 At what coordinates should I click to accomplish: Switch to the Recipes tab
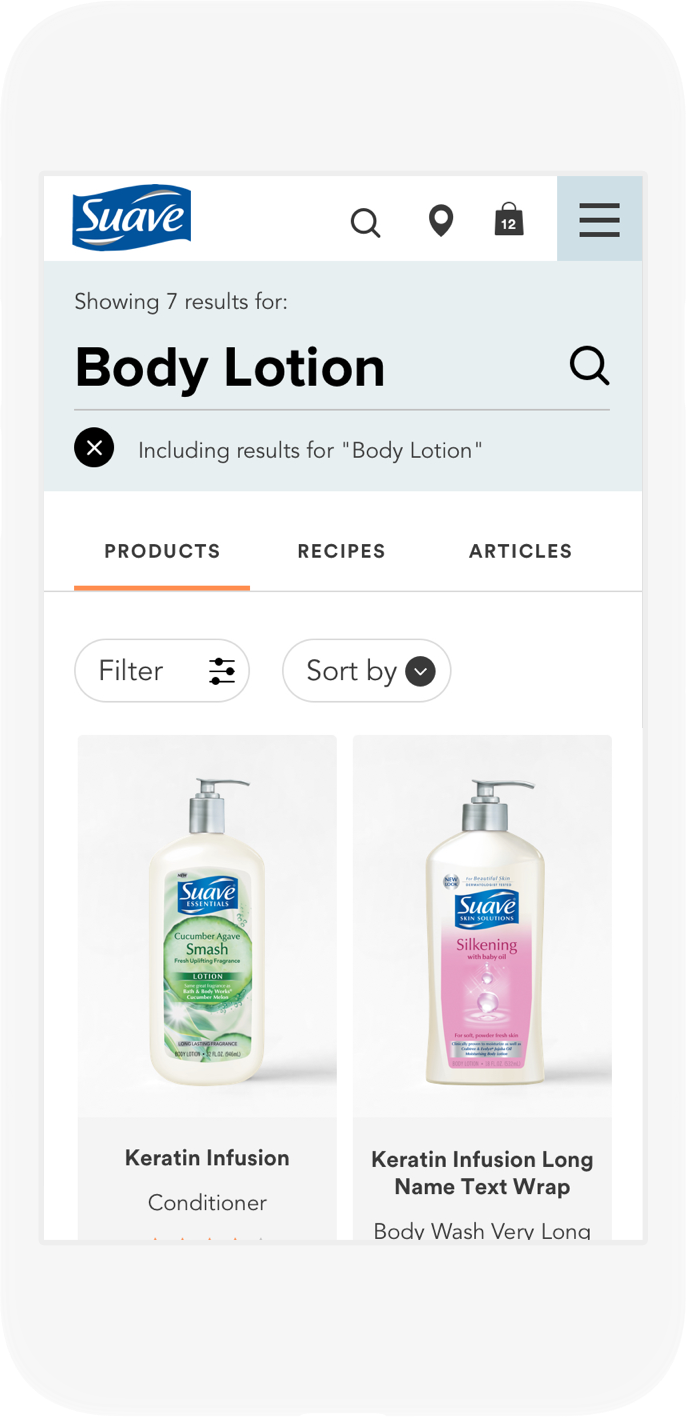[341, 551]
